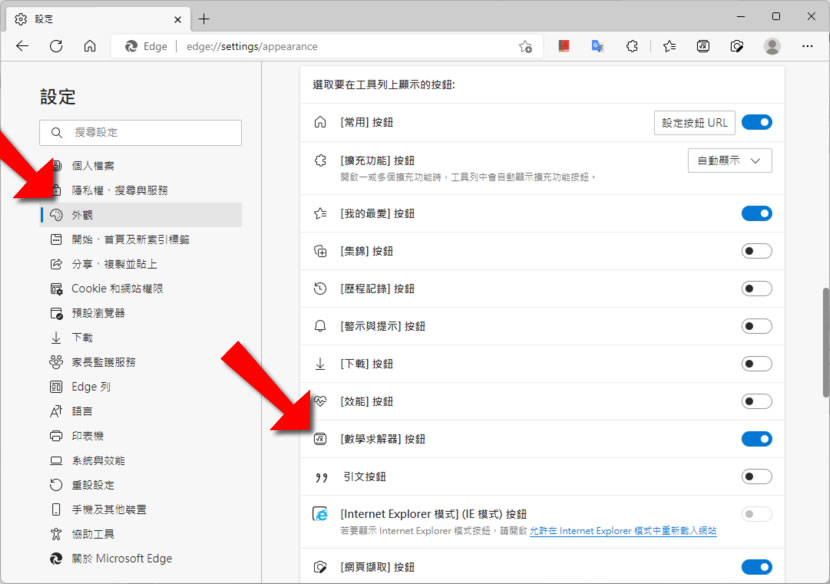Open the red bookmark extension icon
This screenshot has width=830, height=584.
click(564, 46)
